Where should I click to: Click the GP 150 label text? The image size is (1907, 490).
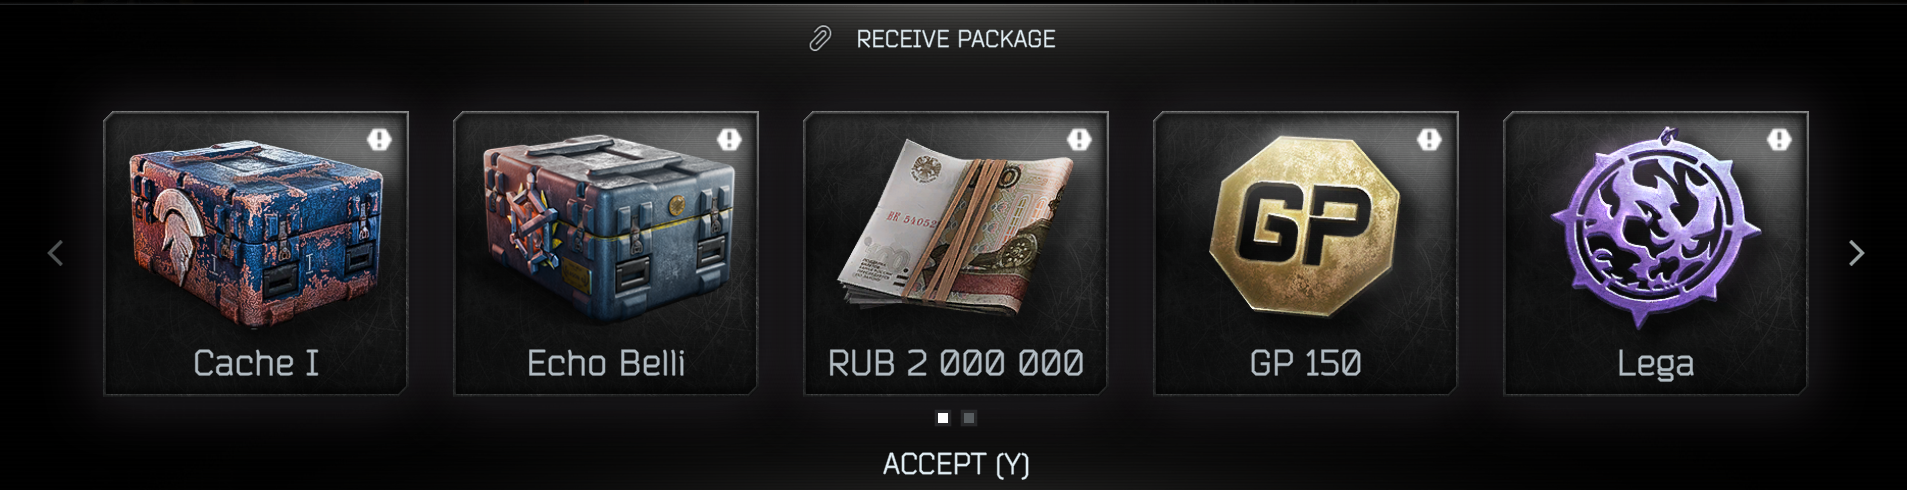[x=1305, y=363]
